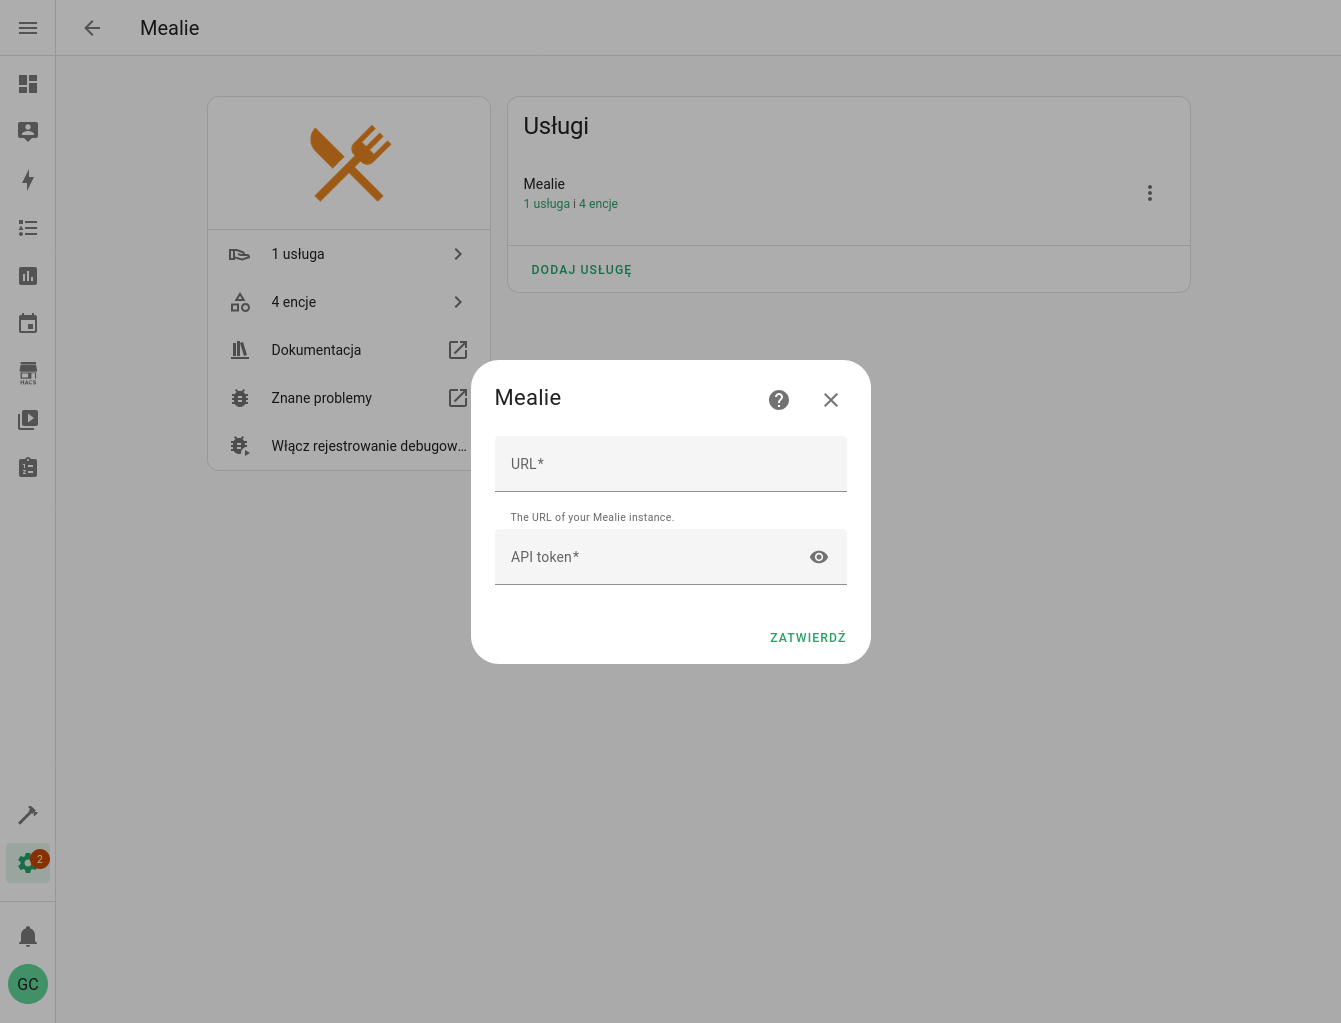Image resolution: width=1341 pixels, height=1023 pixels.
Task: Click the shapes icon beside 4 encje
Action: pos(240,302)
